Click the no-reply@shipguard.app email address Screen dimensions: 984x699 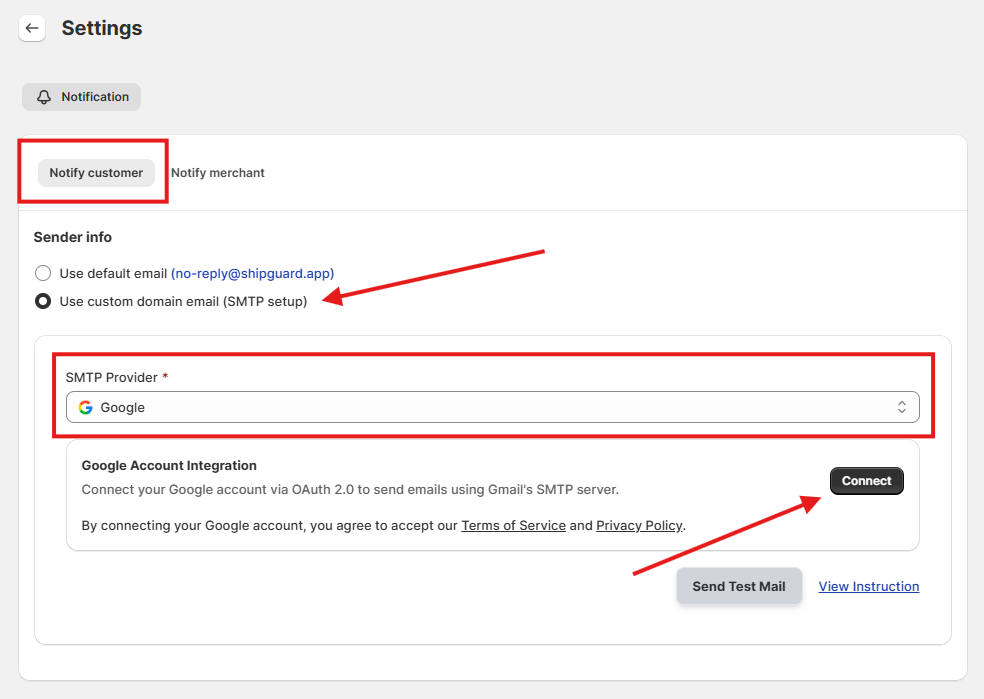pyautogui.click(x=252, y=273)
